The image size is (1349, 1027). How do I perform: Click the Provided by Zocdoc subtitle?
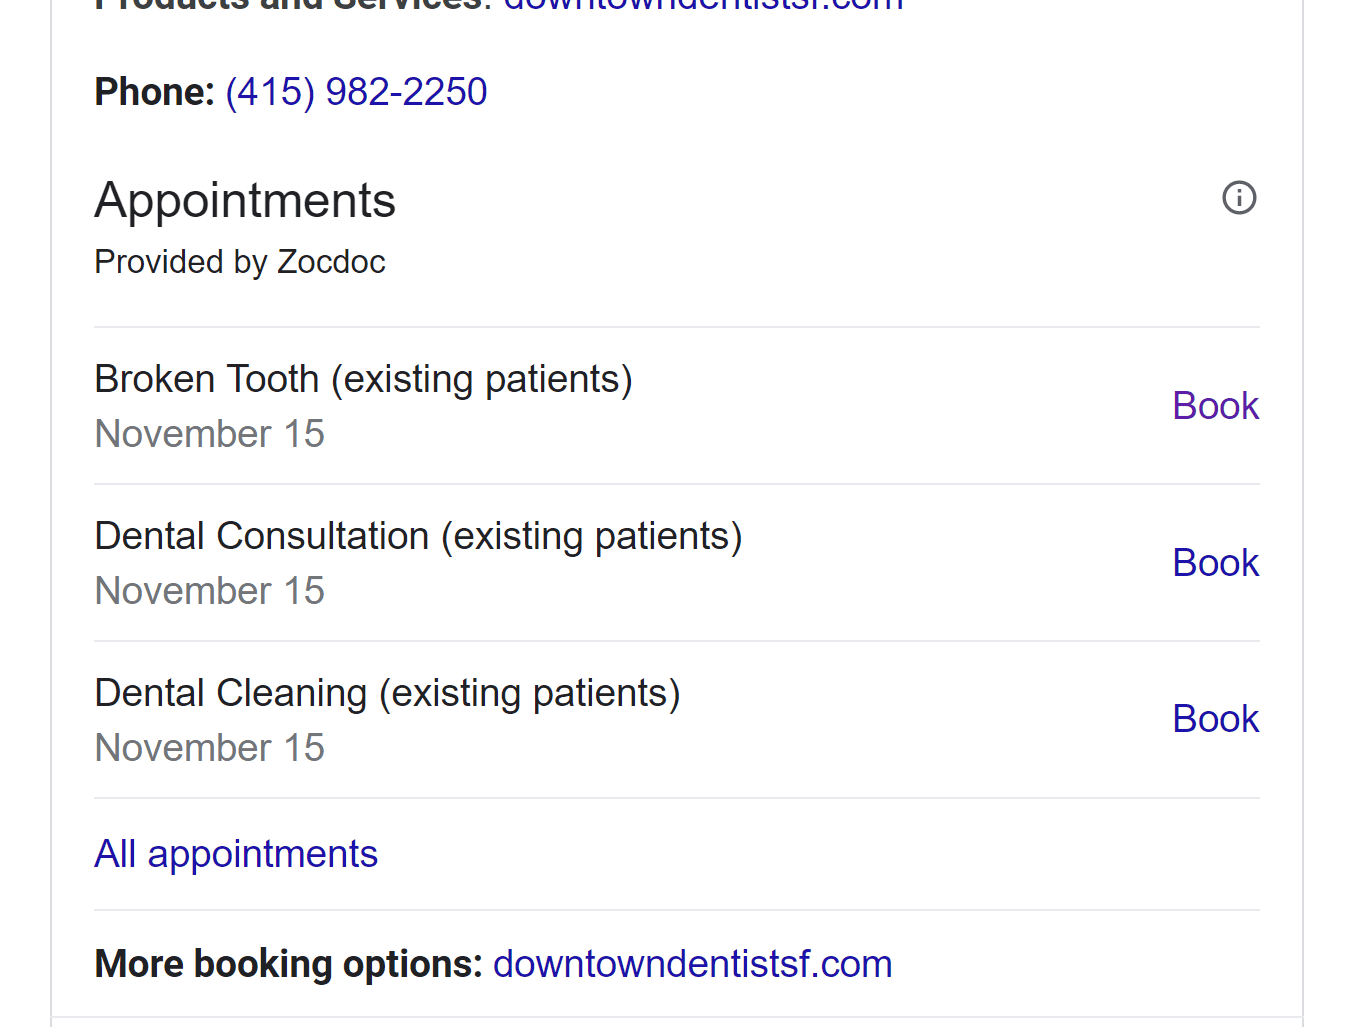[240, 262]
